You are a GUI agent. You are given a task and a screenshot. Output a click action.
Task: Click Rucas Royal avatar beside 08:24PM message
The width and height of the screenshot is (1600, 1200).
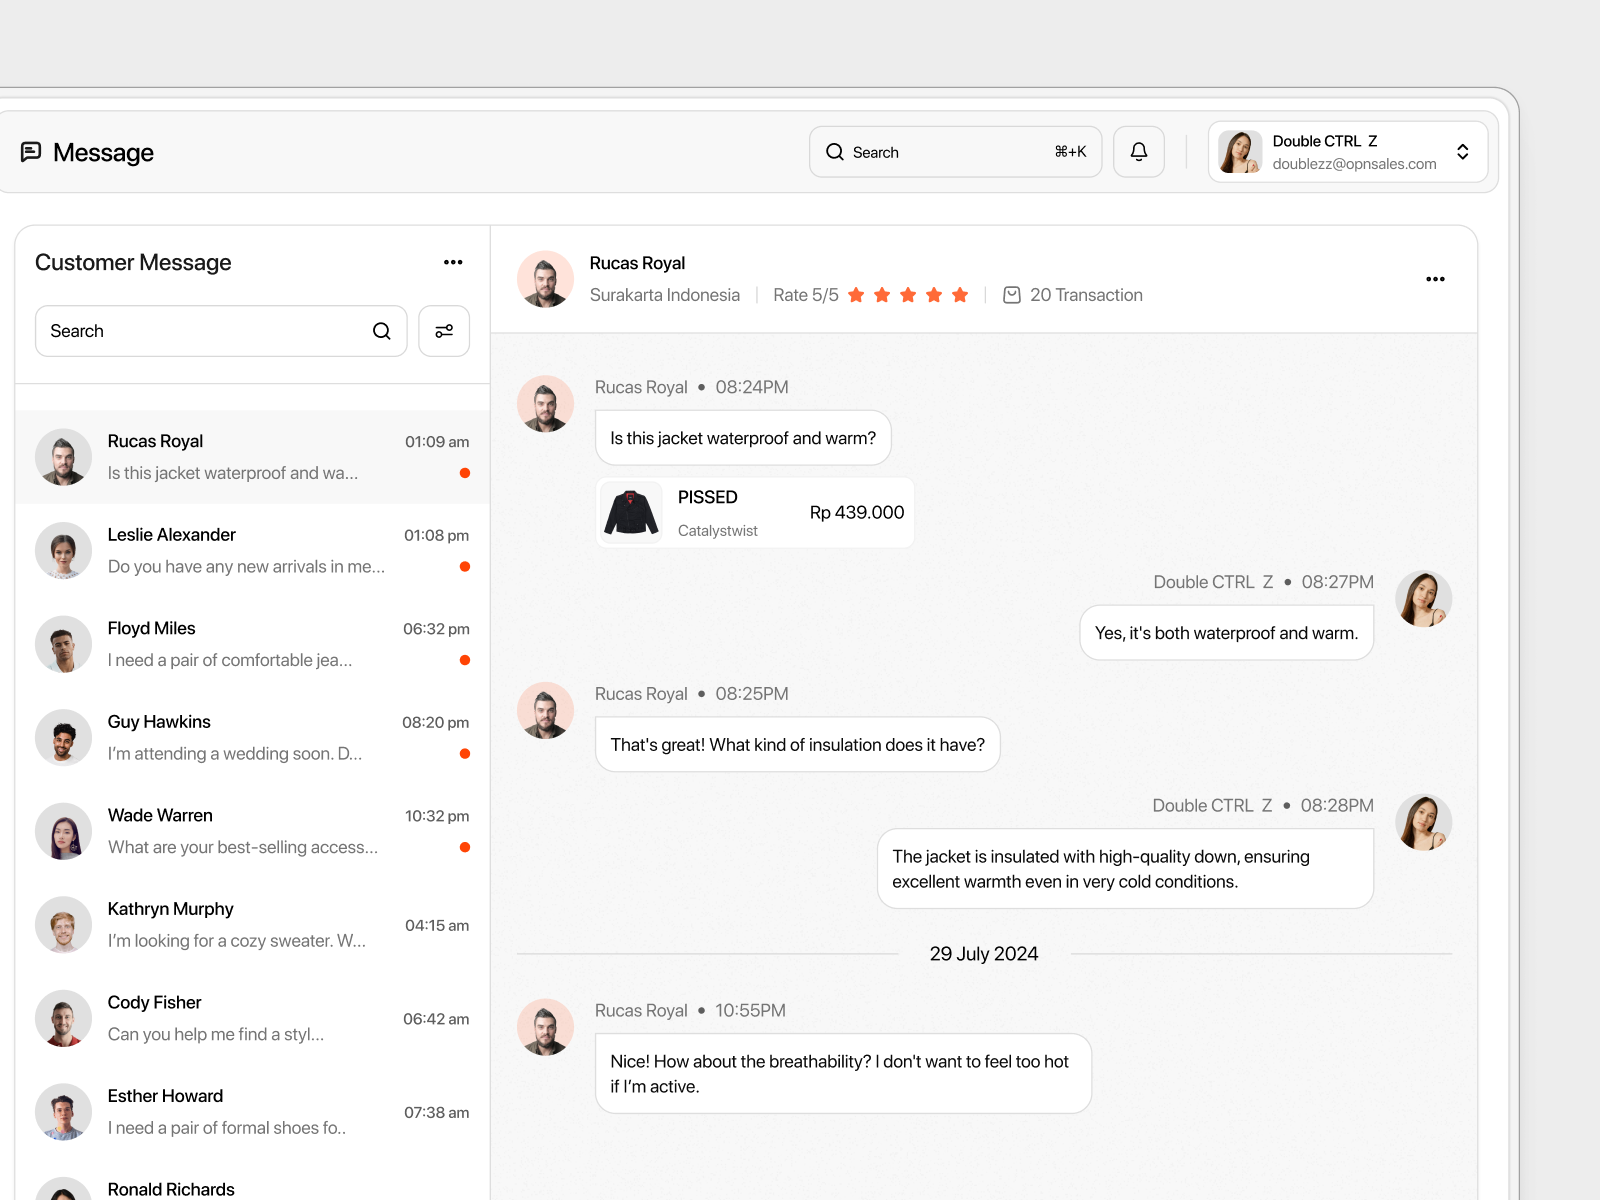pos(545,404)
